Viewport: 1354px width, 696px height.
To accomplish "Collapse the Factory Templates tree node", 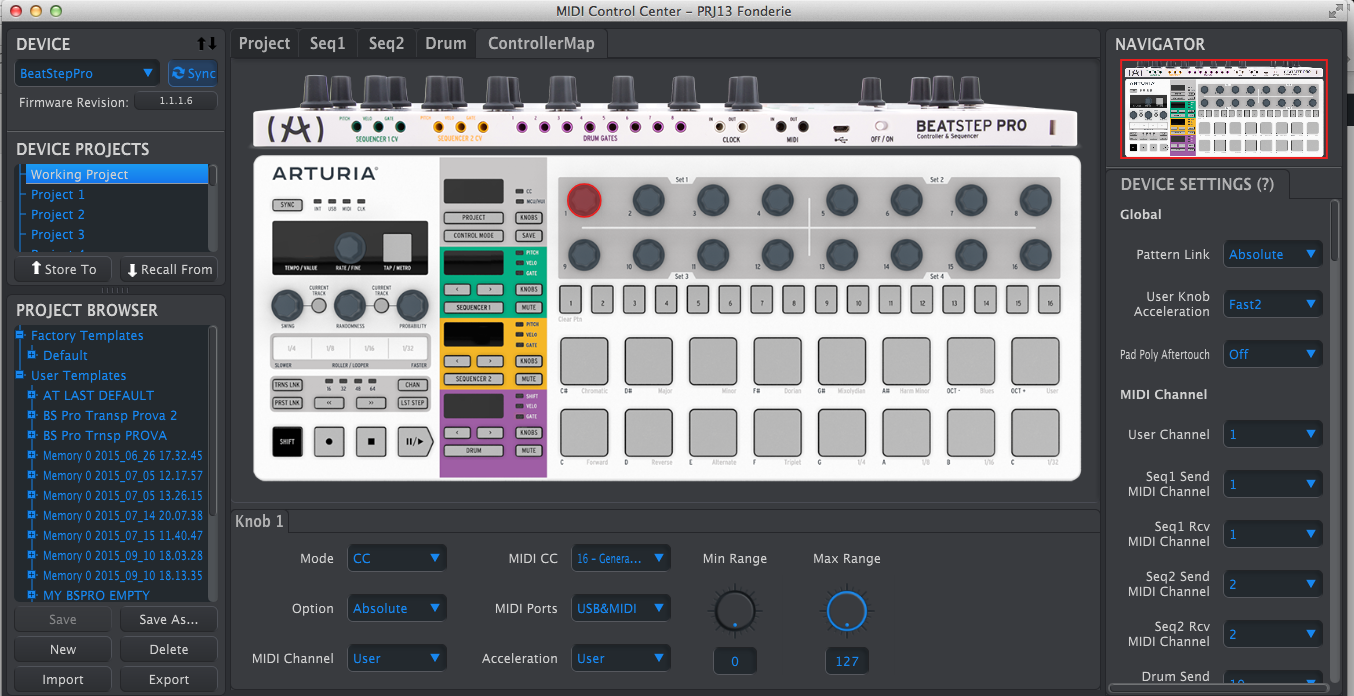I will pos(19,335).
